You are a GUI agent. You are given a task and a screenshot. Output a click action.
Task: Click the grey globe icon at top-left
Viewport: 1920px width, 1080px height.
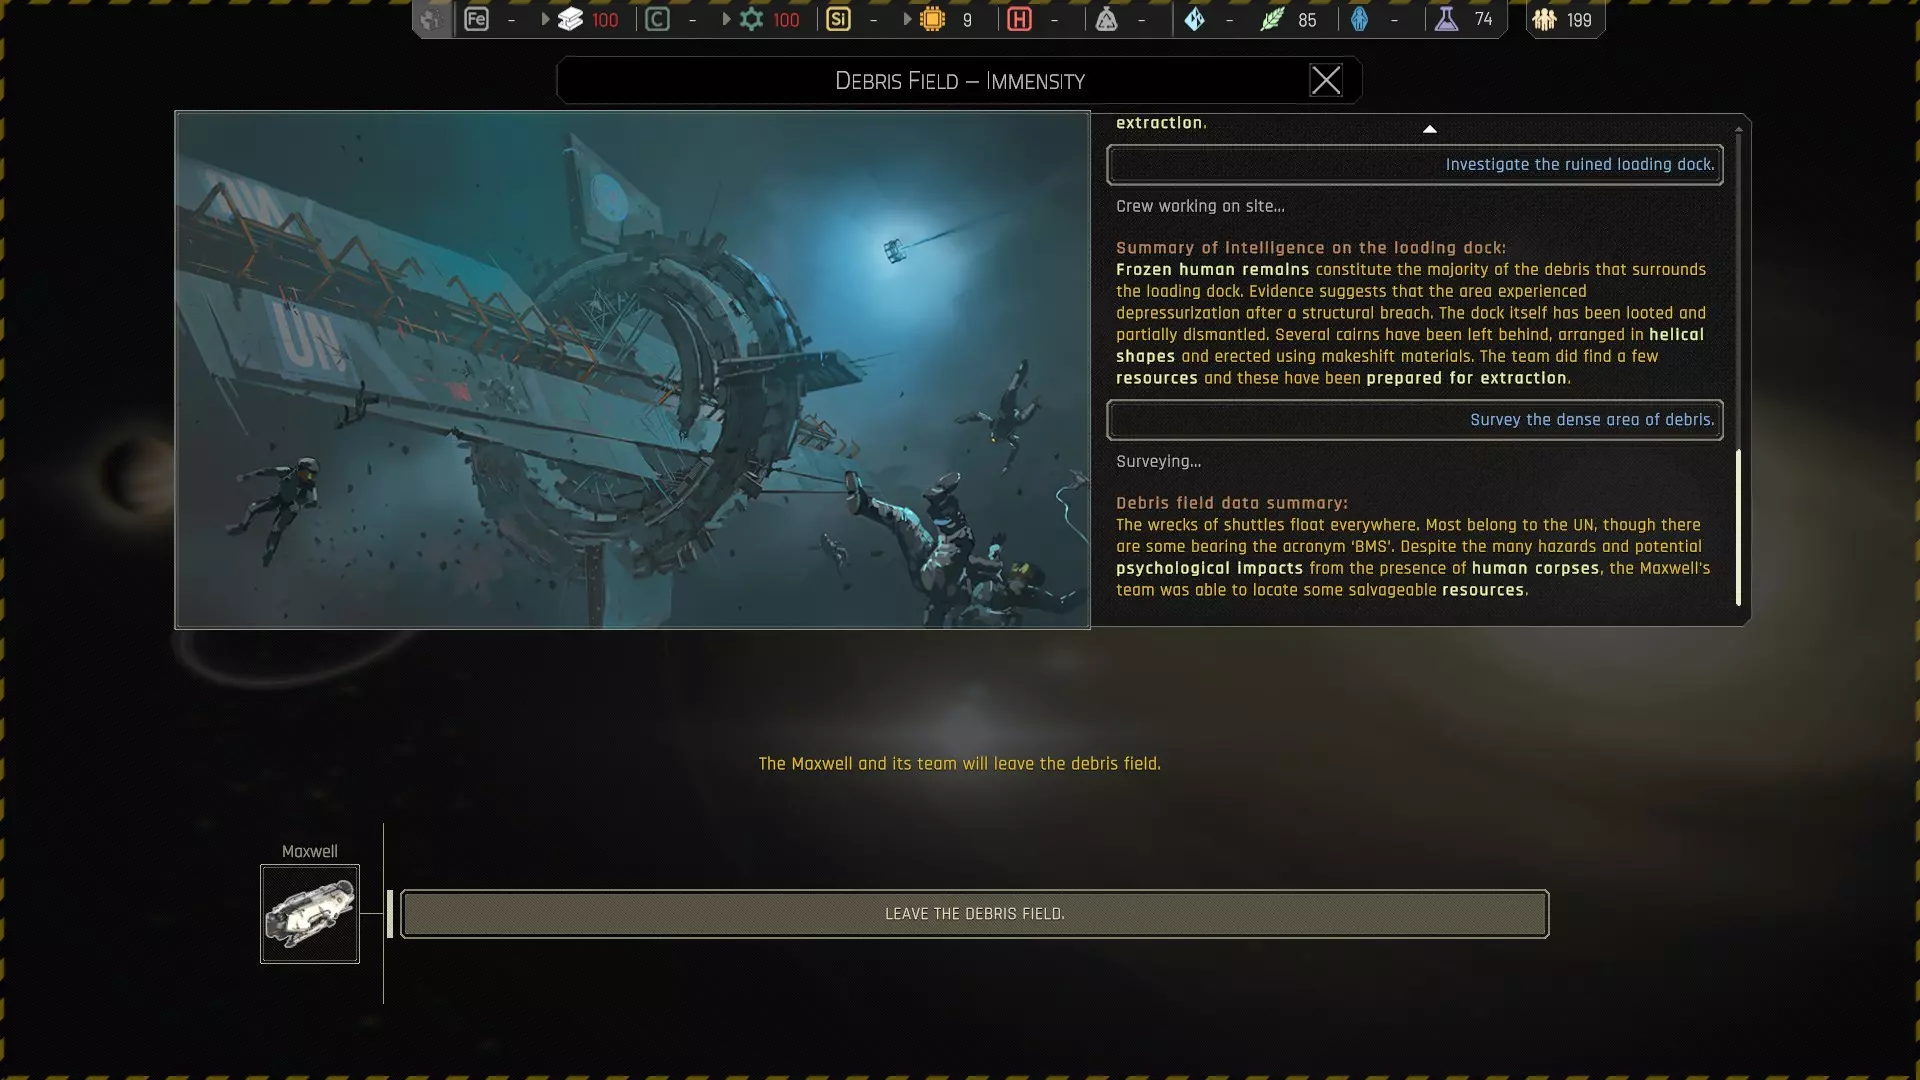431,19
